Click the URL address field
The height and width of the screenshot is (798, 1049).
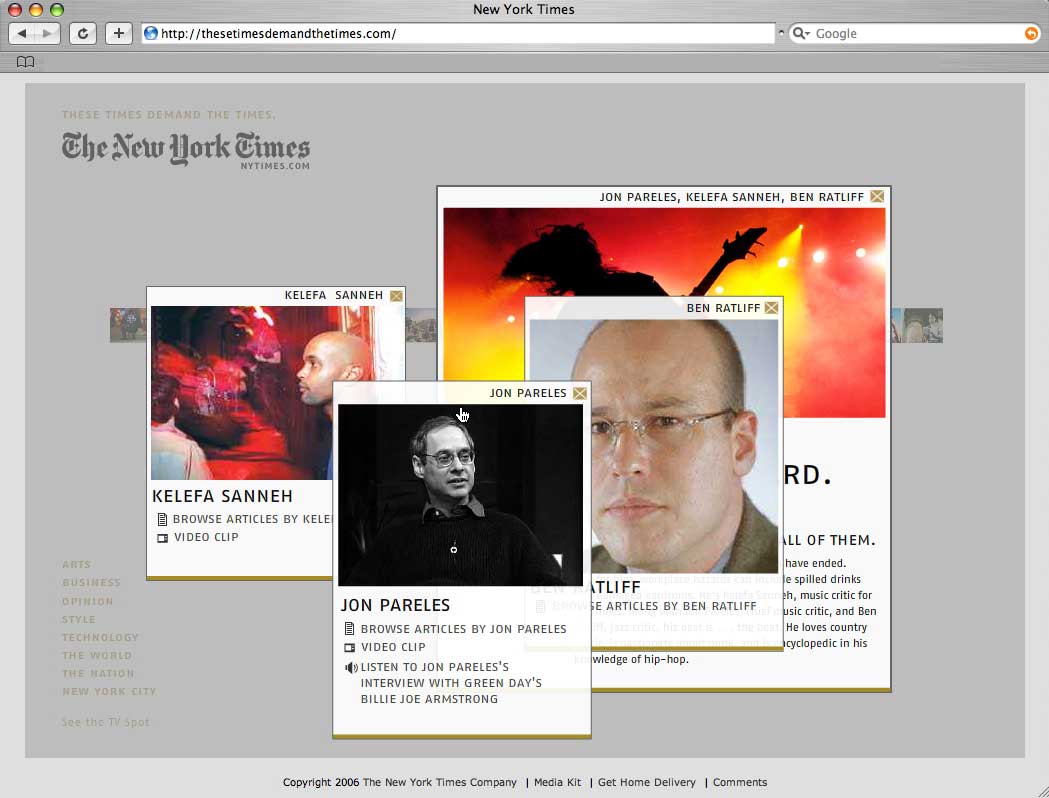(460, 34)
